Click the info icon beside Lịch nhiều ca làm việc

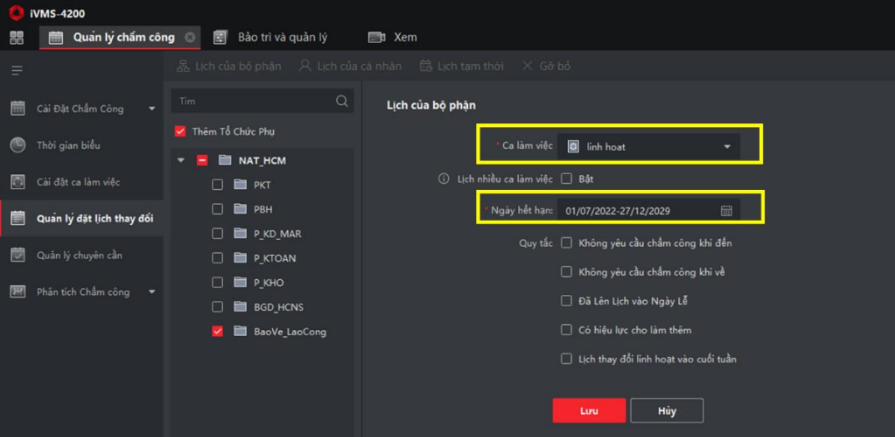coord(444,179)
